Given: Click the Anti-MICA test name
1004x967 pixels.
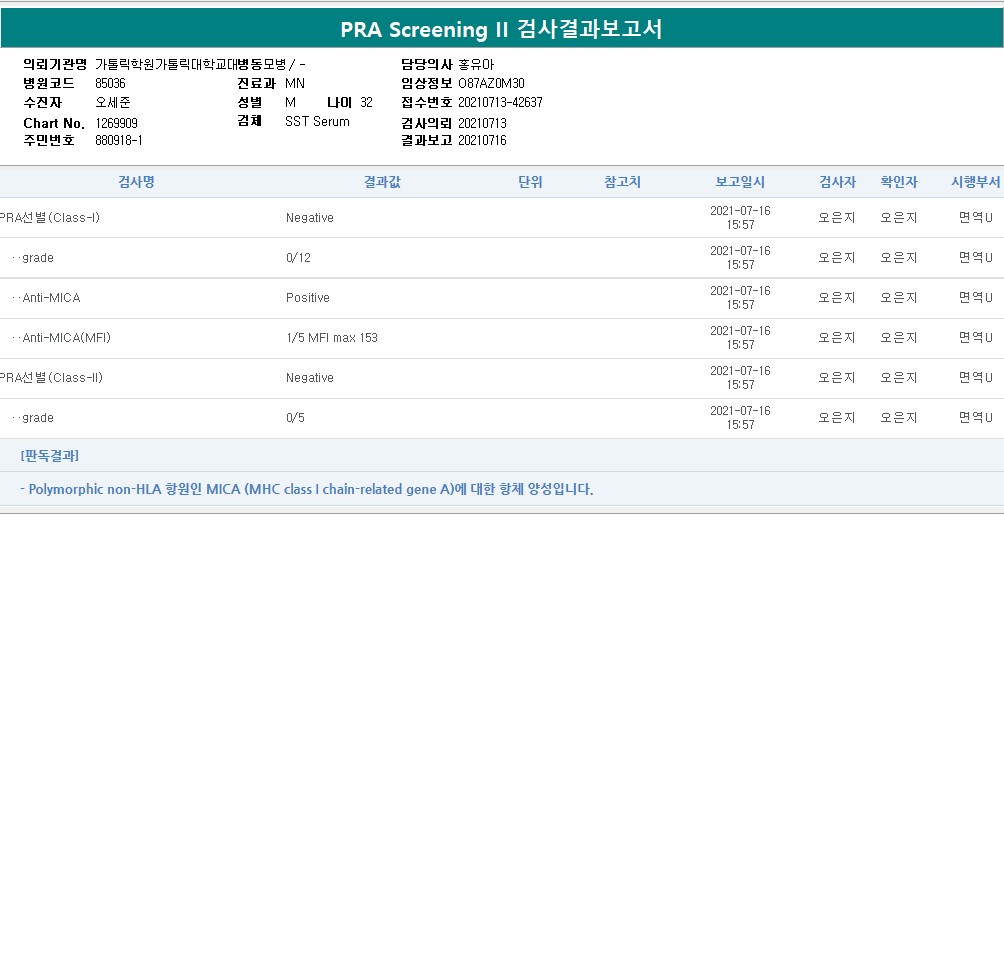Looking at the screenshot, I should 51,298.
